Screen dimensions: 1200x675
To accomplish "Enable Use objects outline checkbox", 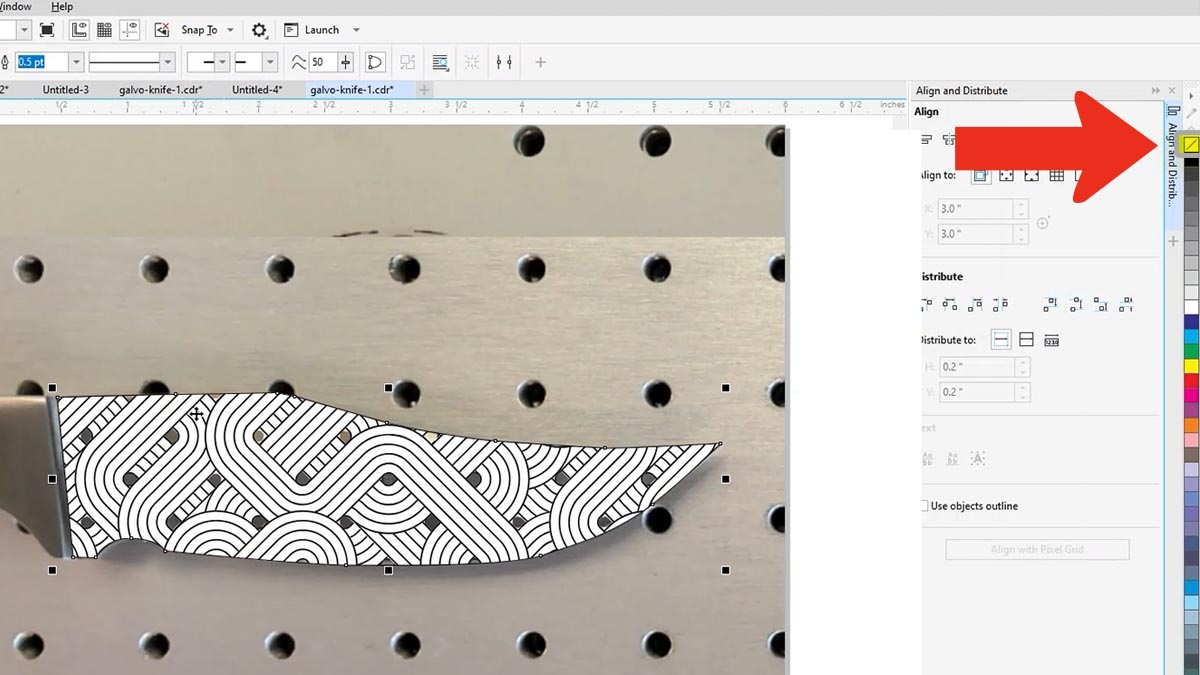I will coord(924,506).
